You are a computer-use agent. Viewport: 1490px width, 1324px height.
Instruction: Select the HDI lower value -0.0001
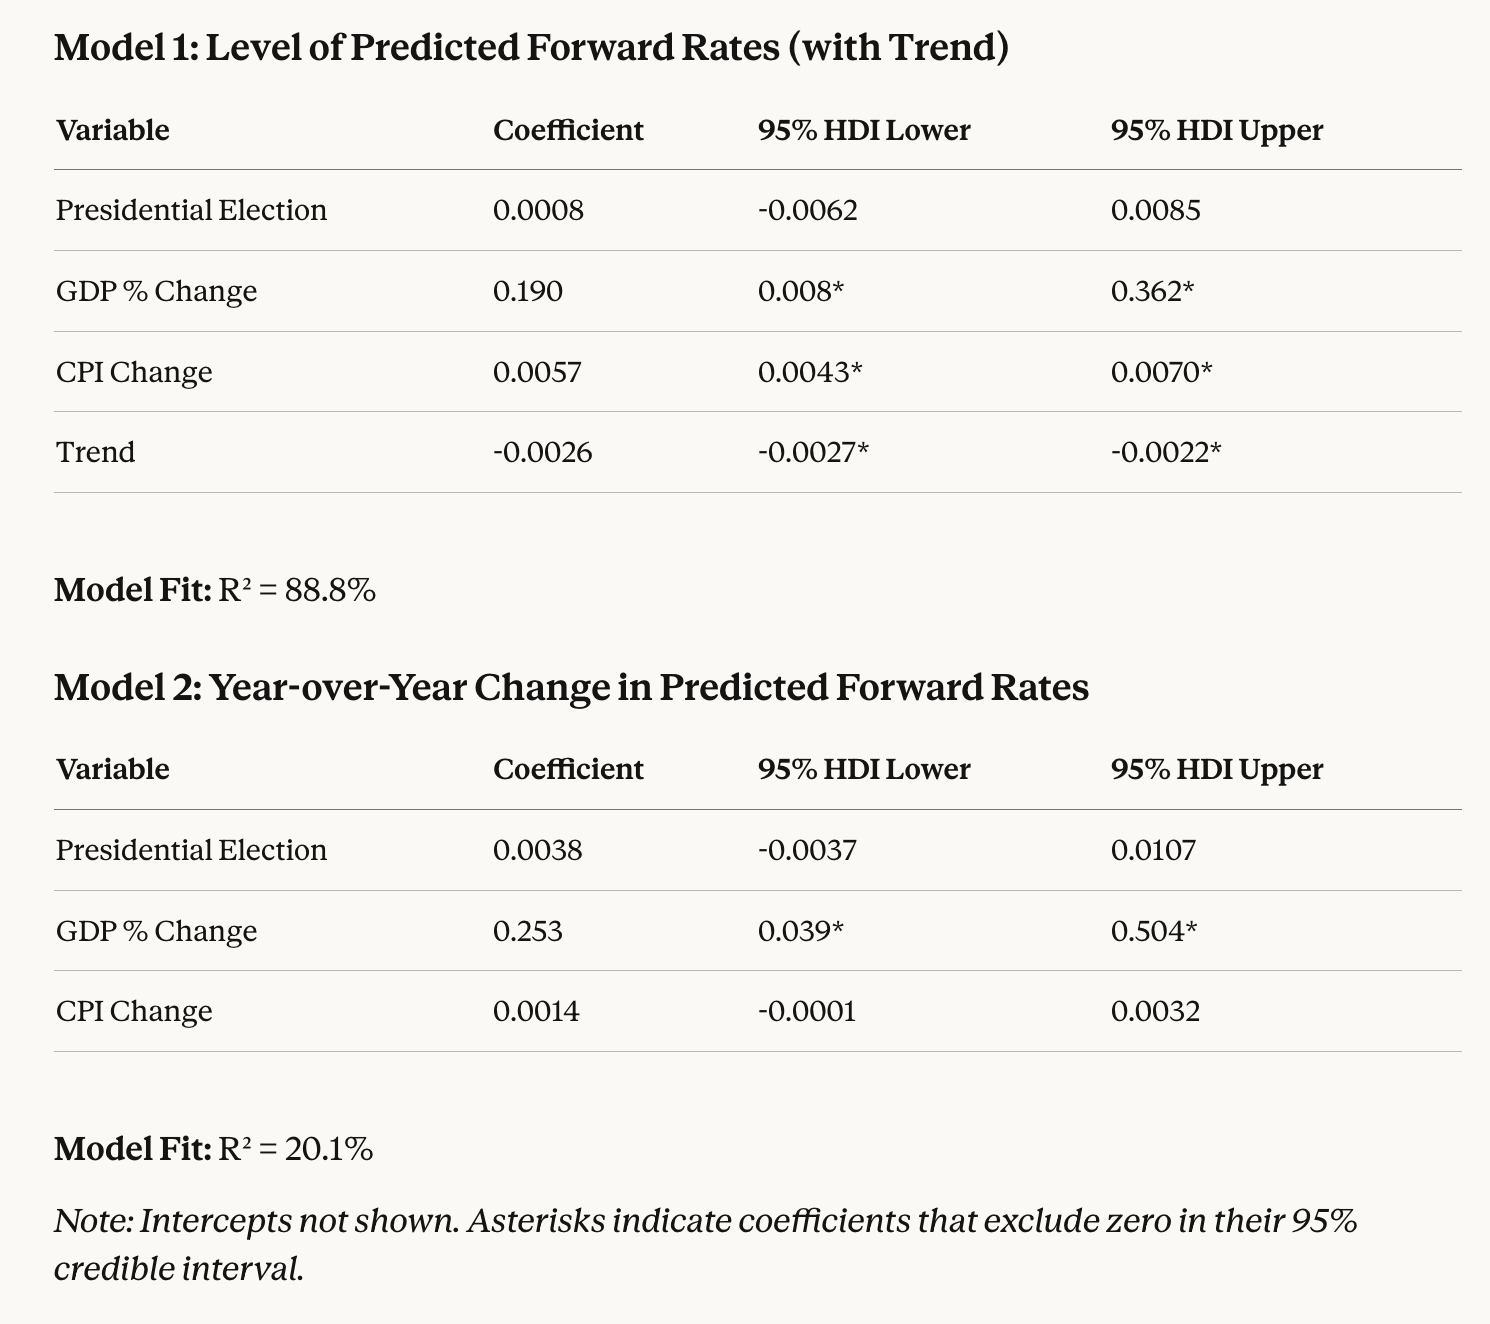(806, 1011)
